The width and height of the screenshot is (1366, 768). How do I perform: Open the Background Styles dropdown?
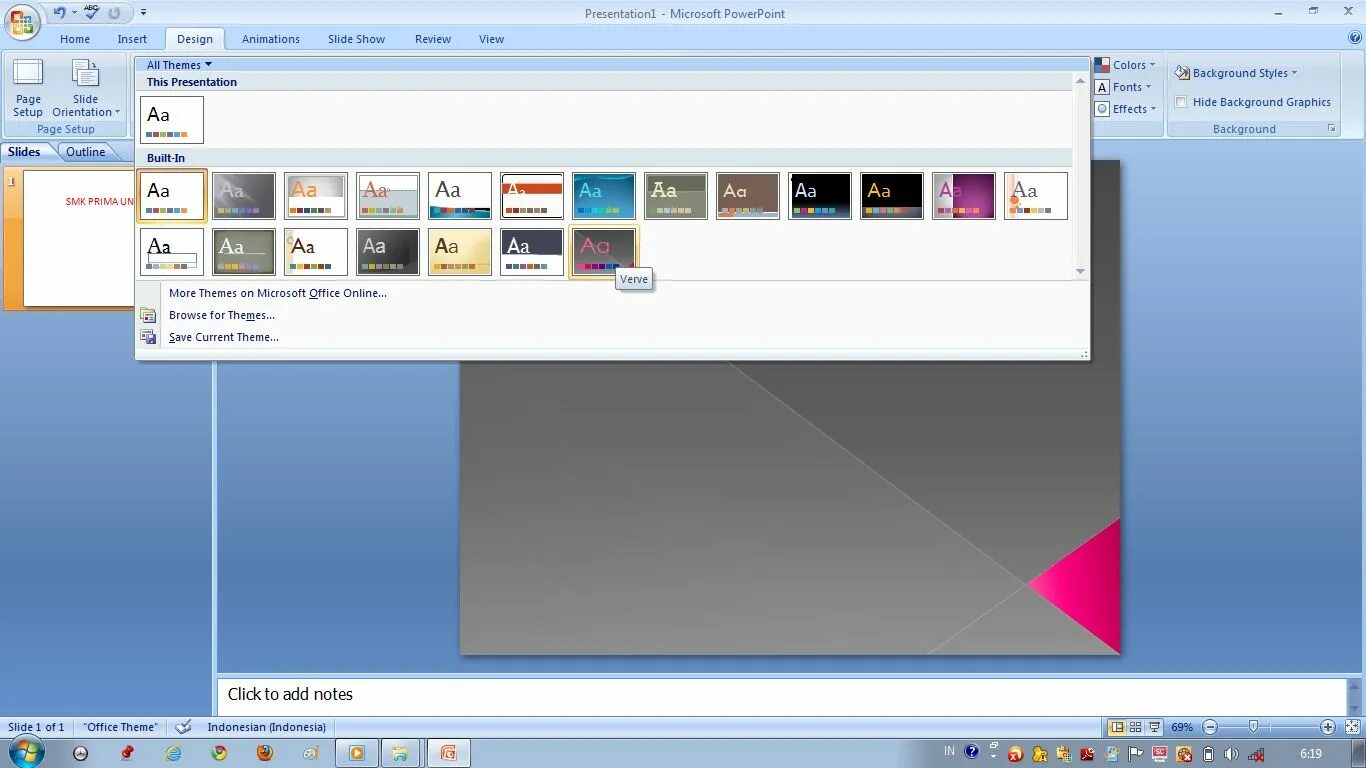tap(1236, 73)
